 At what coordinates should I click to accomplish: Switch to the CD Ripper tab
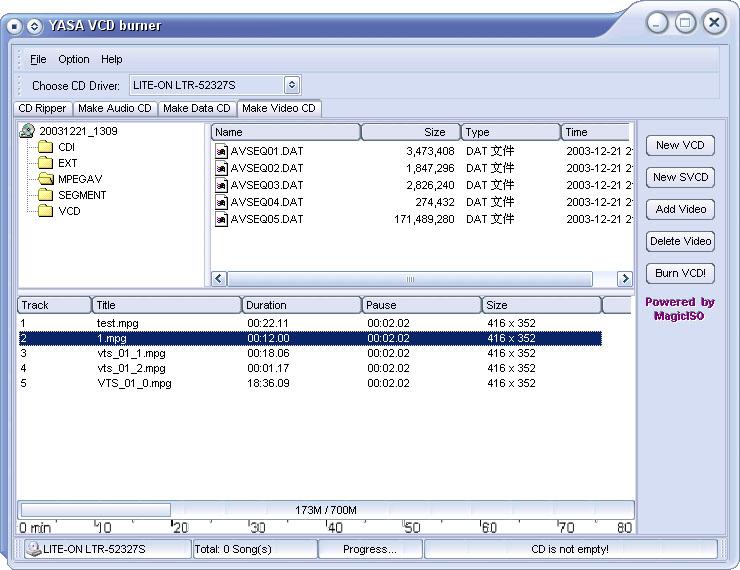click(42, 108)
